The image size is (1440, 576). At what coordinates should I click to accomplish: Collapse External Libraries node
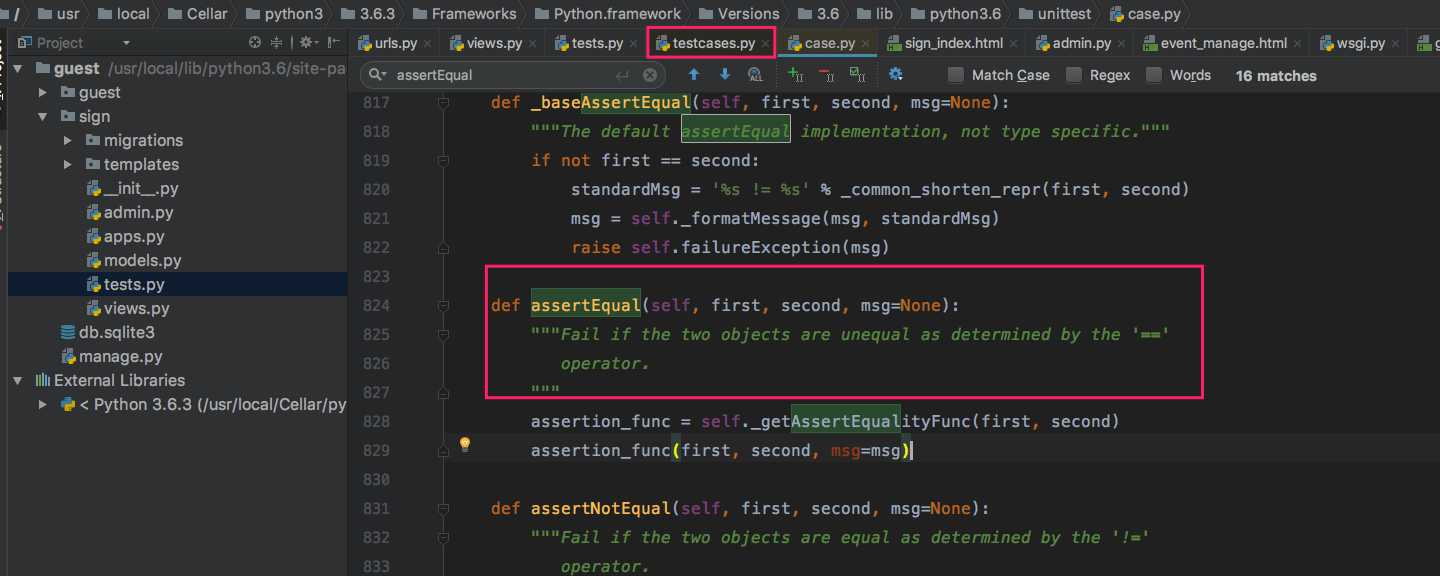18,380
